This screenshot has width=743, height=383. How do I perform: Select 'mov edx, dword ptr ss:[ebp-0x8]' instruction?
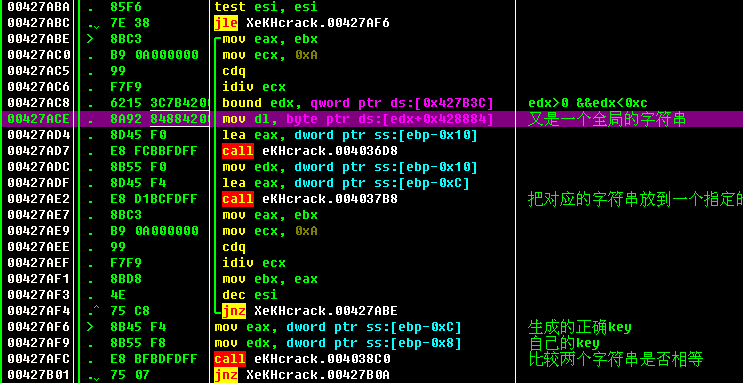point(338,343)
